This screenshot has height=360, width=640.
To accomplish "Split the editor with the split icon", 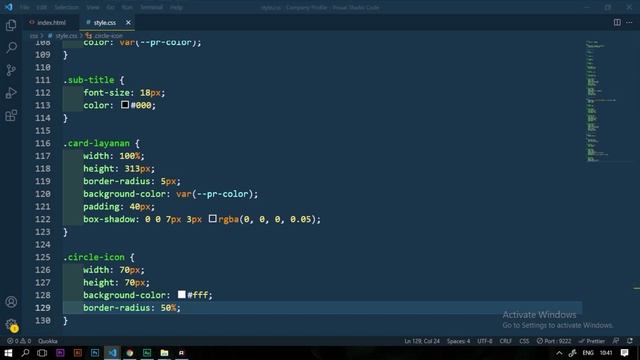I will (x=617, y=22).
